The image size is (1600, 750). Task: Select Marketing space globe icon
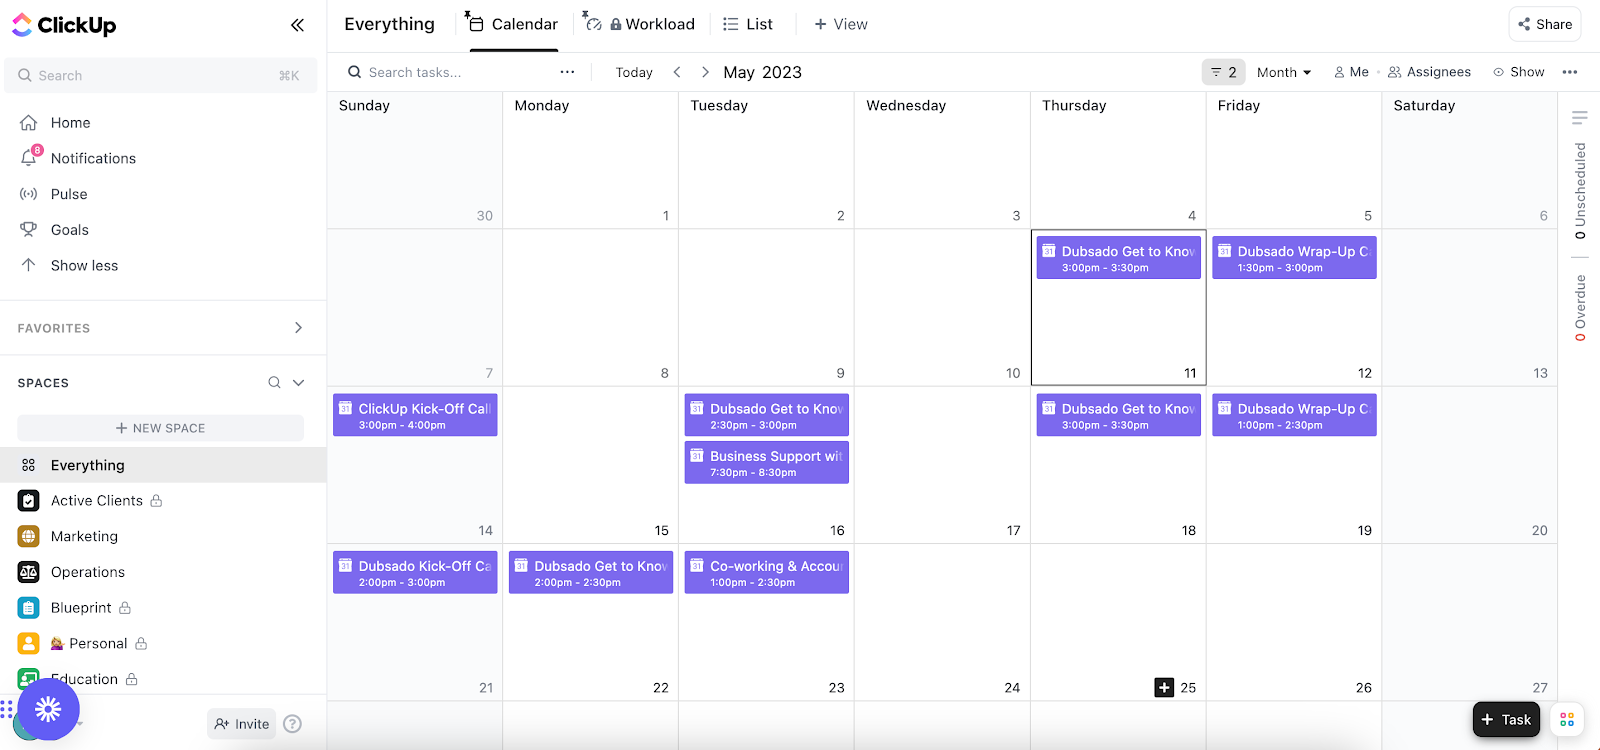[x=29, y=536]
